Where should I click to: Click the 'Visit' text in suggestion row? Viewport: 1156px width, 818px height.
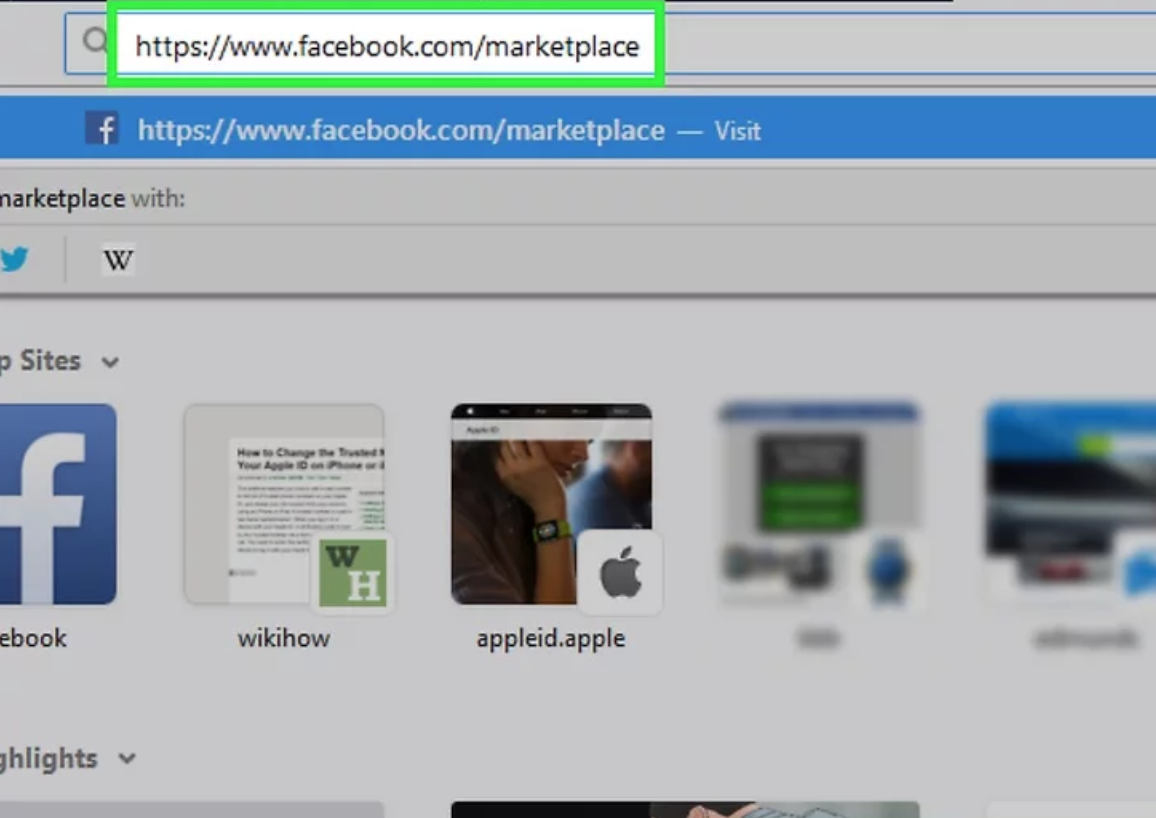pos(737,131)
